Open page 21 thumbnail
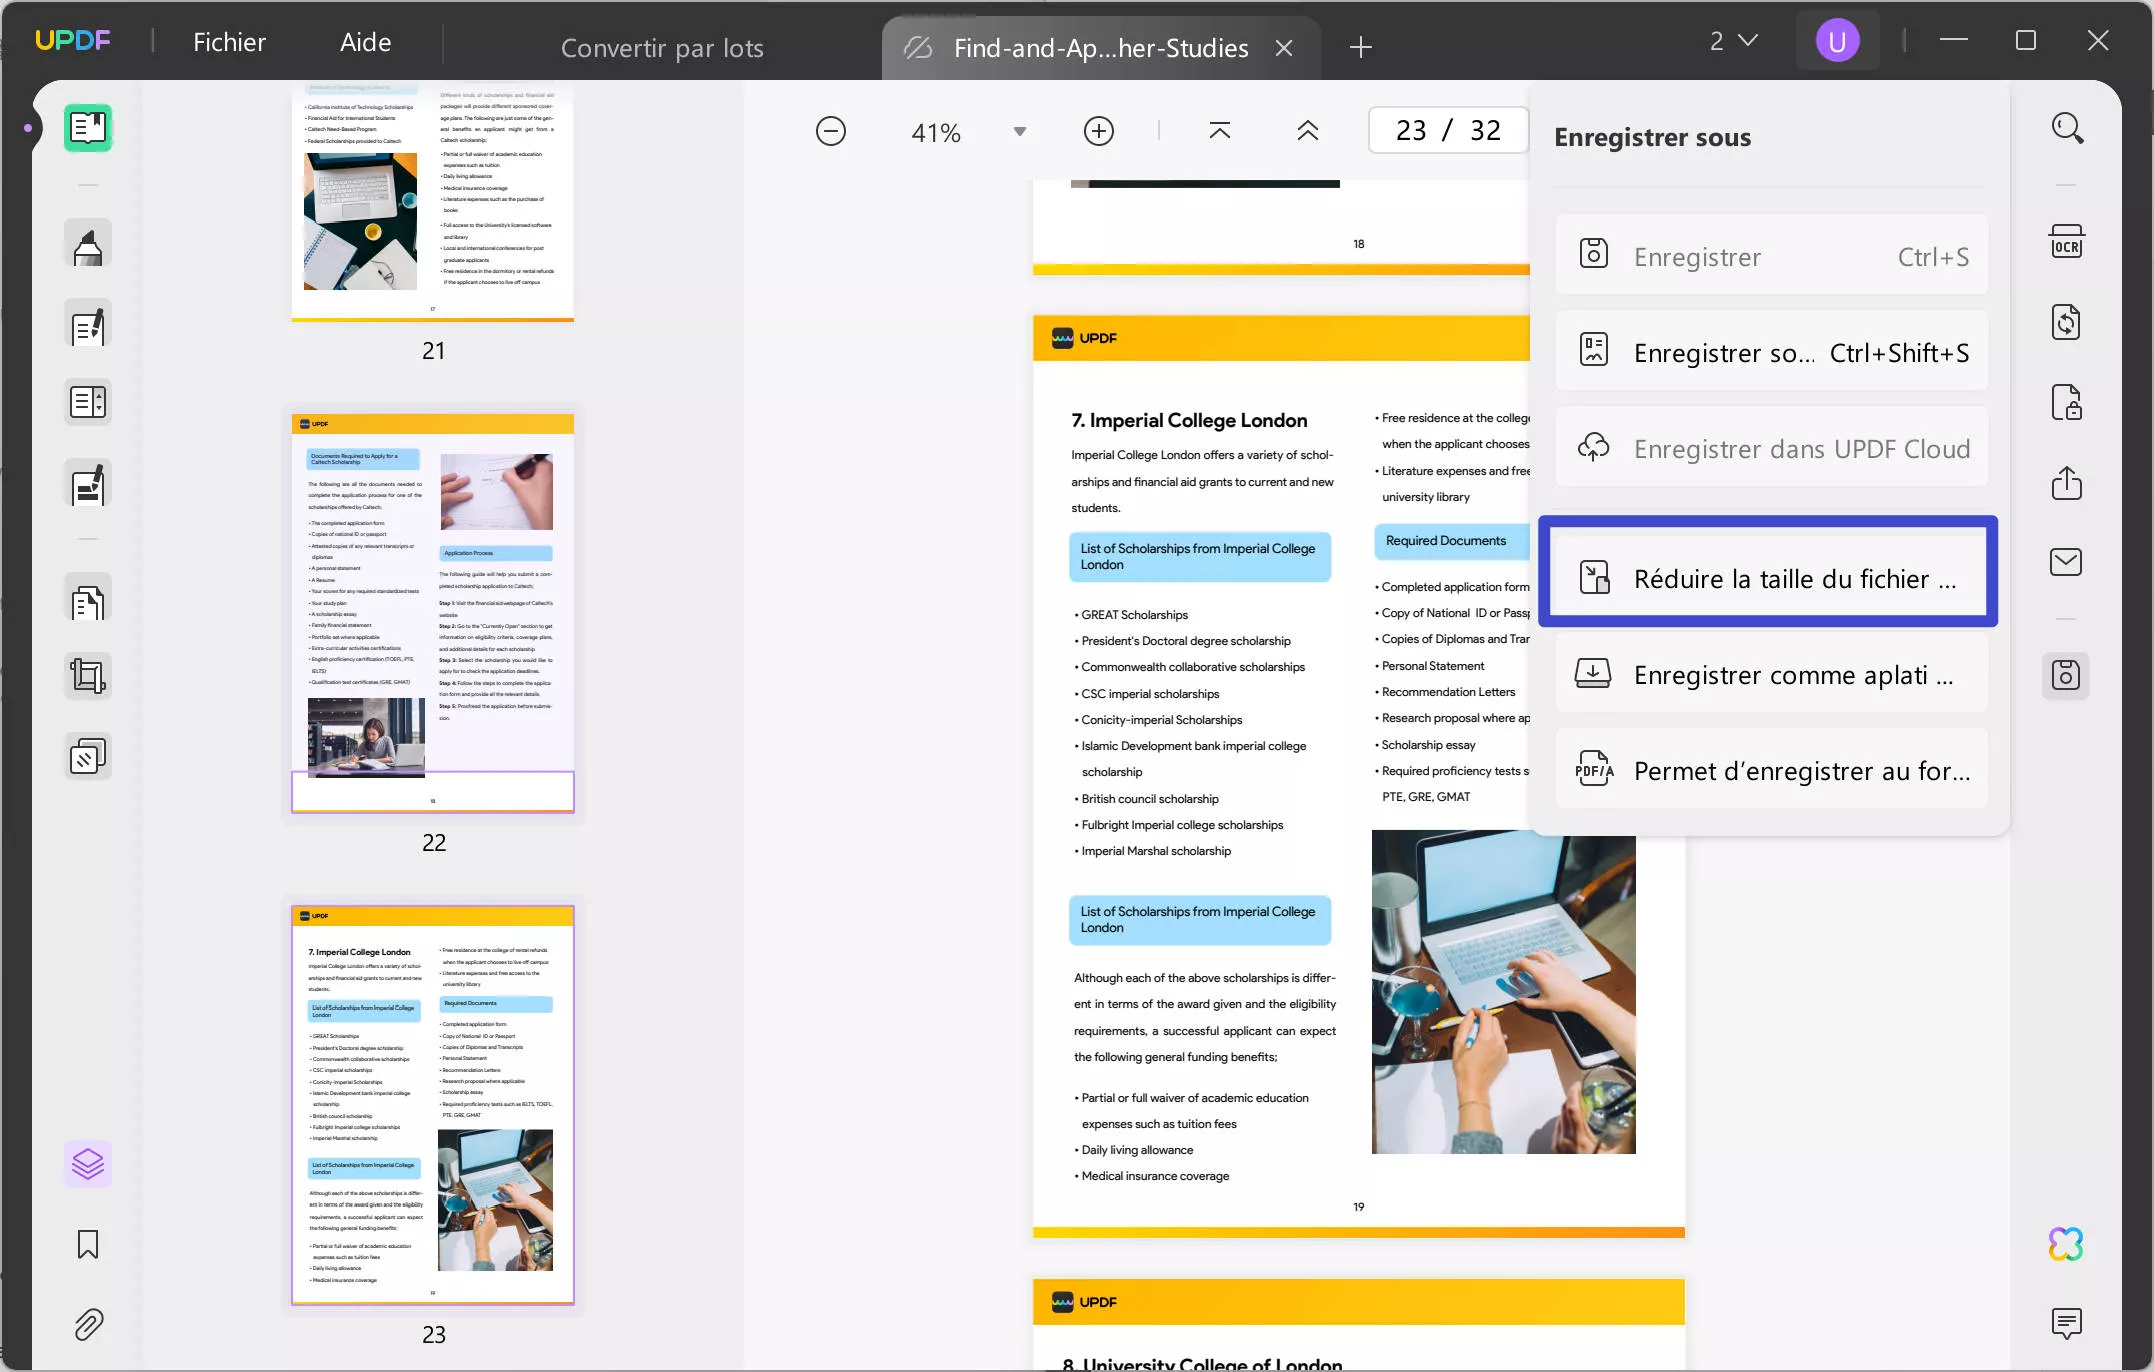This screenshot has width=2154, height=1372. click(x=433, y=201)
